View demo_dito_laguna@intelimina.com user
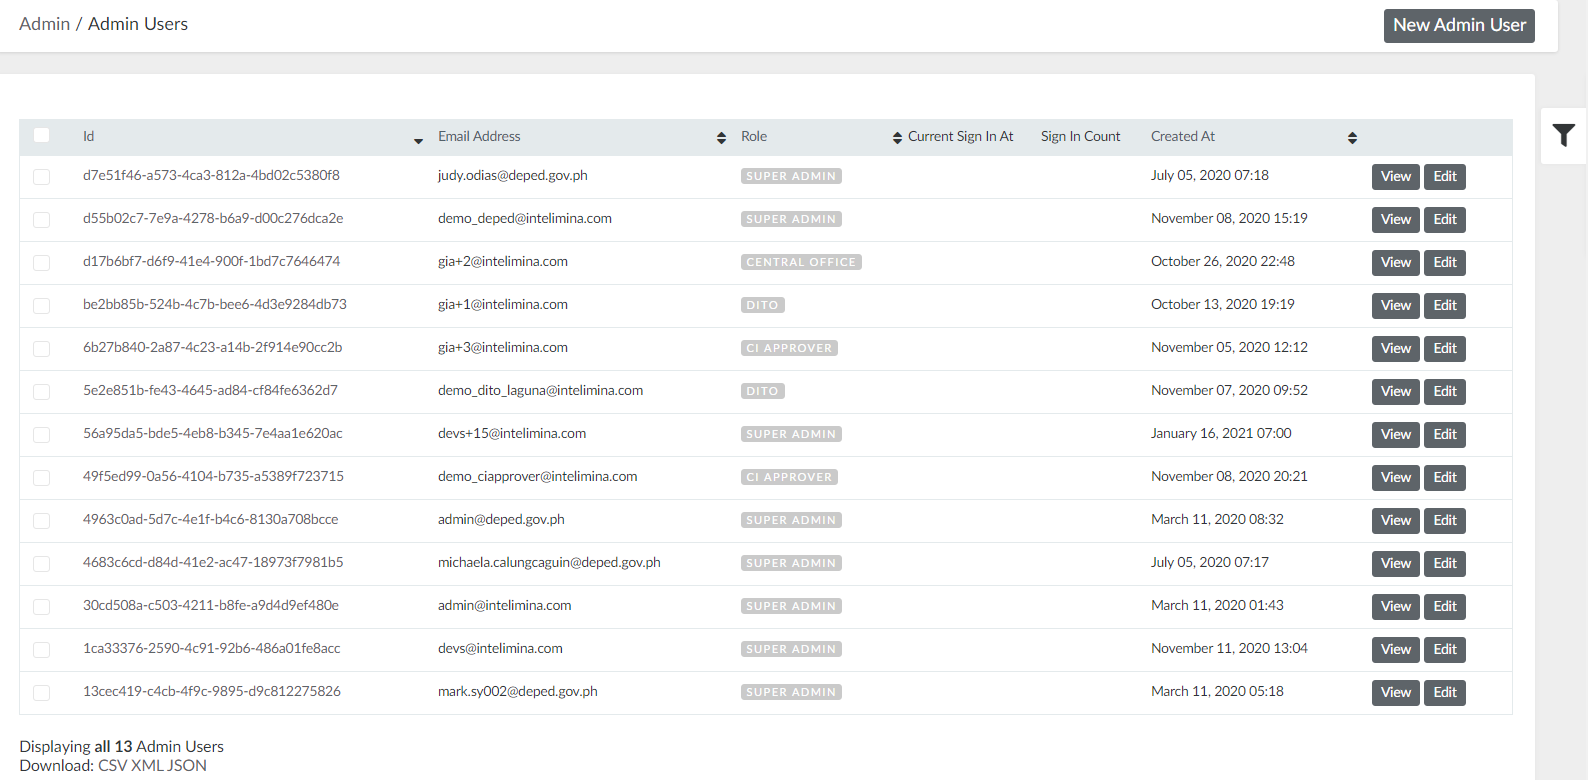The image size is (1588, 780). (x=1396, y=392)
